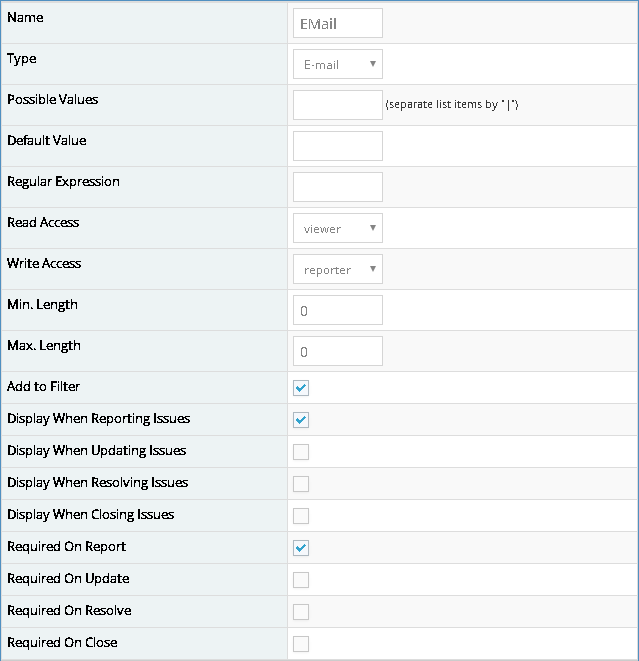
Task: Click the Name input field
Action: tap(338, 23)
